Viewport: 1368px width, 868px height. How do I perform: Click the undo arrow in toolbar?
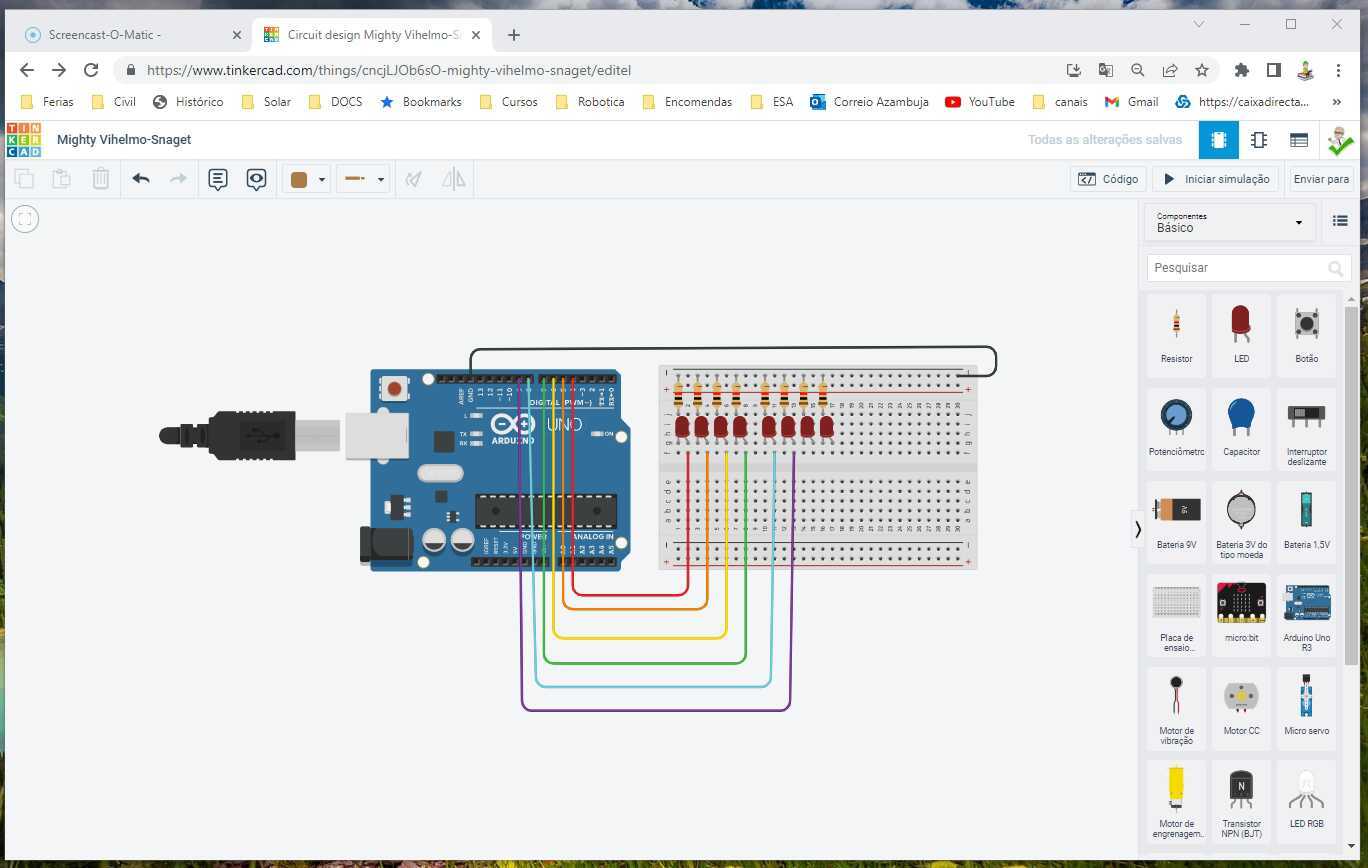(x=141, y=179)
